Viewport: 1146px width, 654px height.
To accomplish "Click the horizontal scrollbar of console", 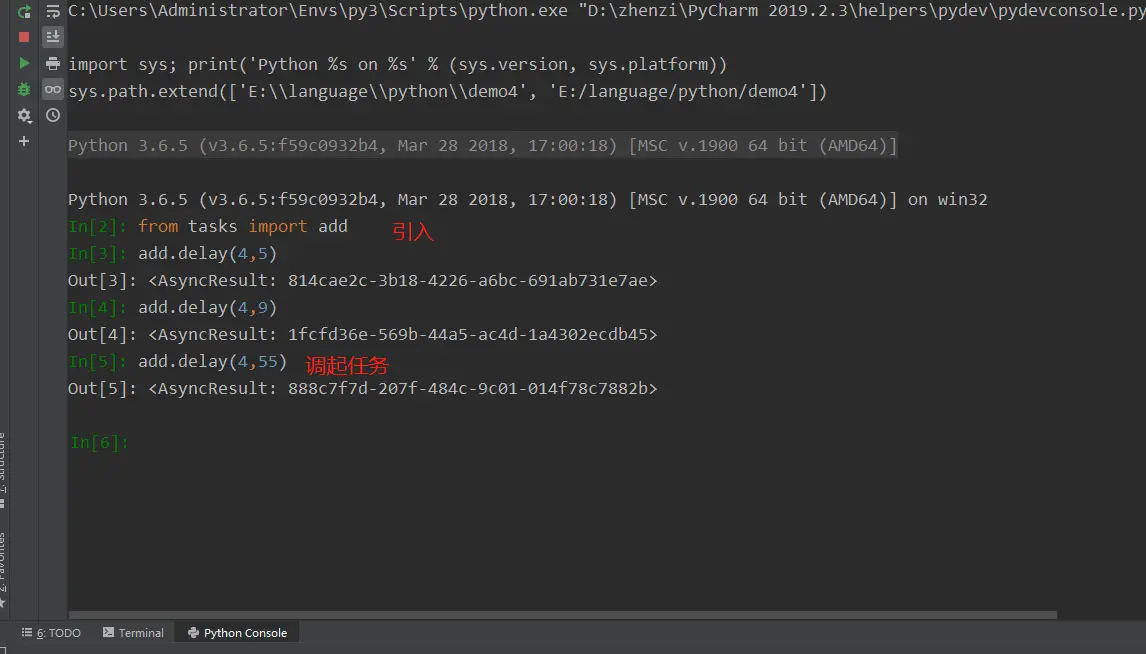I will coord(563,615).
